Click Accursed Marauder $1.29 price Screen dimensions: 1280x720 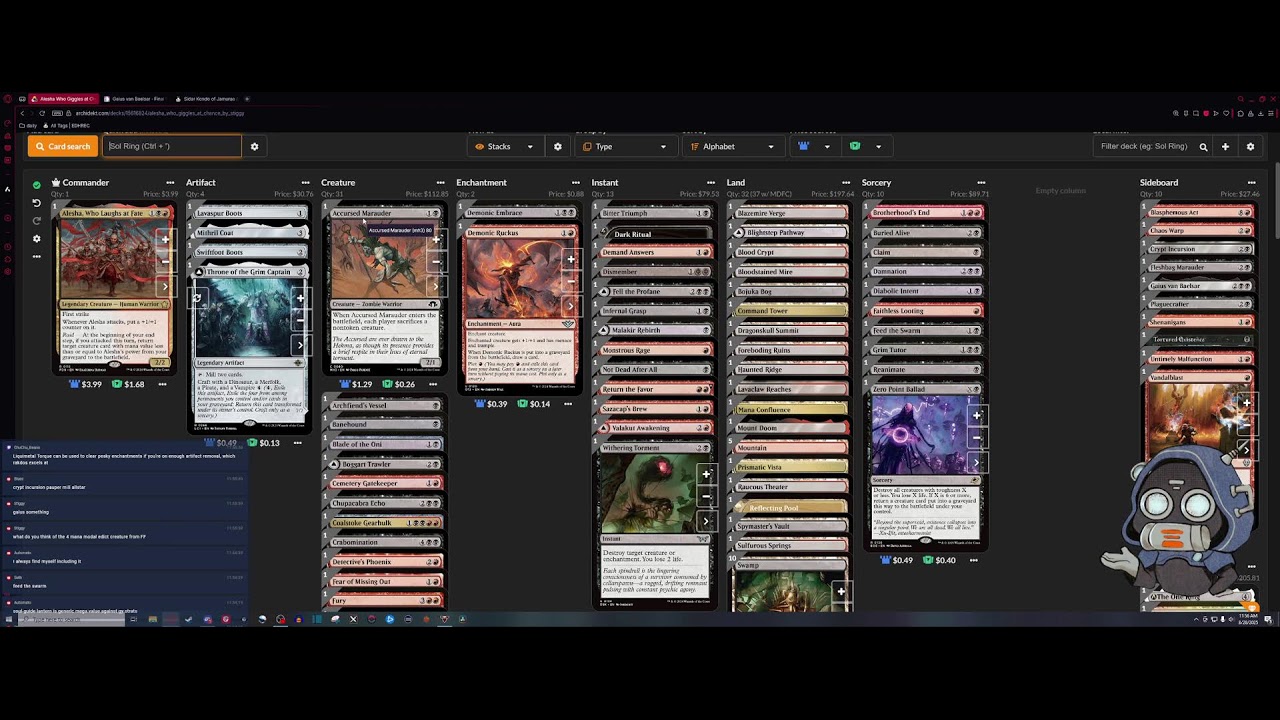[356, 384]
